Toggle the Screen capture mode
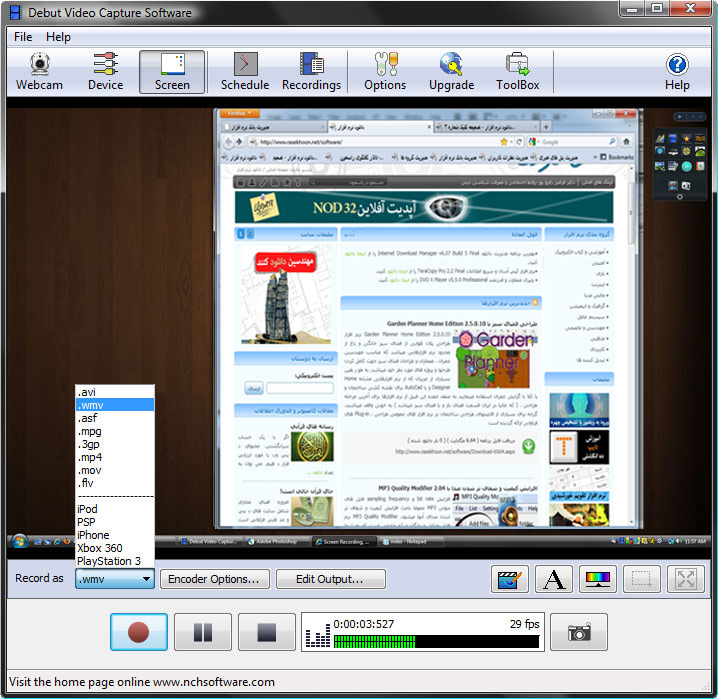The image size is (718, 699). pyautogui.click(x=172, y=72)
